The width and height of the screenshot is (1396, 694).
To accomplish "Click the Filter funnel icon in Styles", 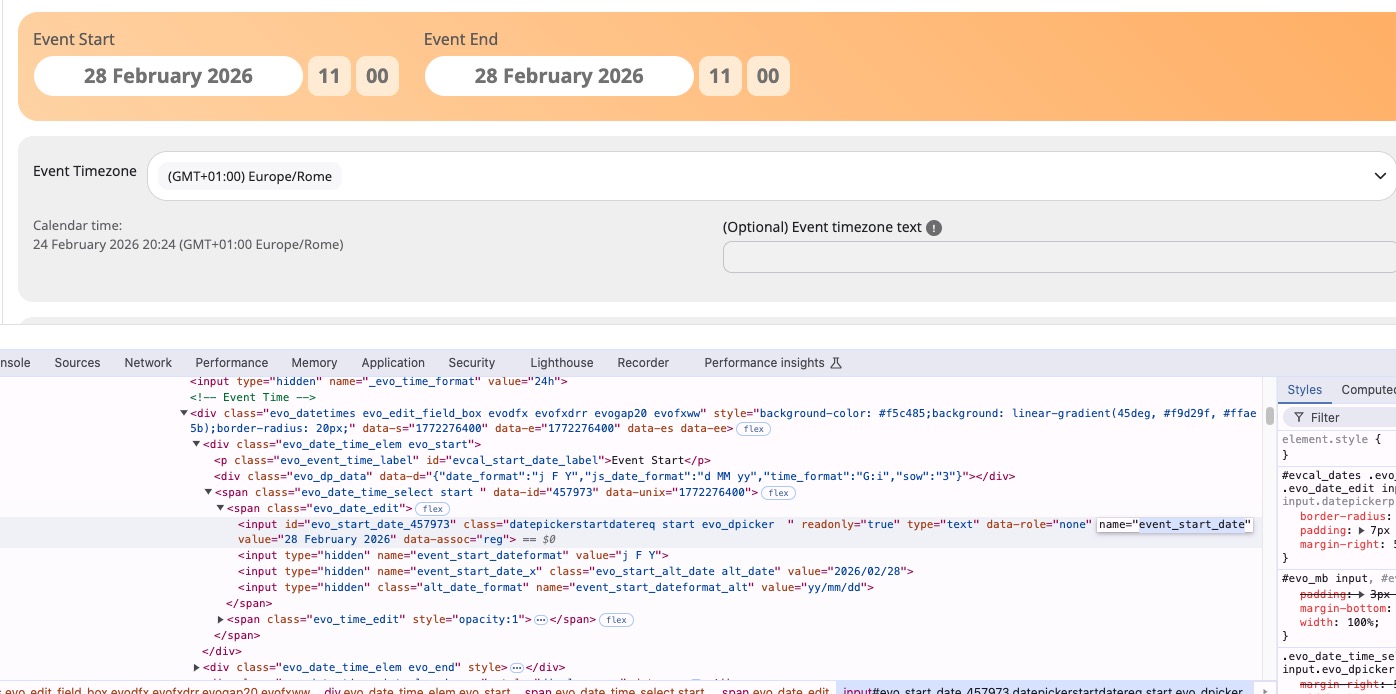I will (1298, 418).
